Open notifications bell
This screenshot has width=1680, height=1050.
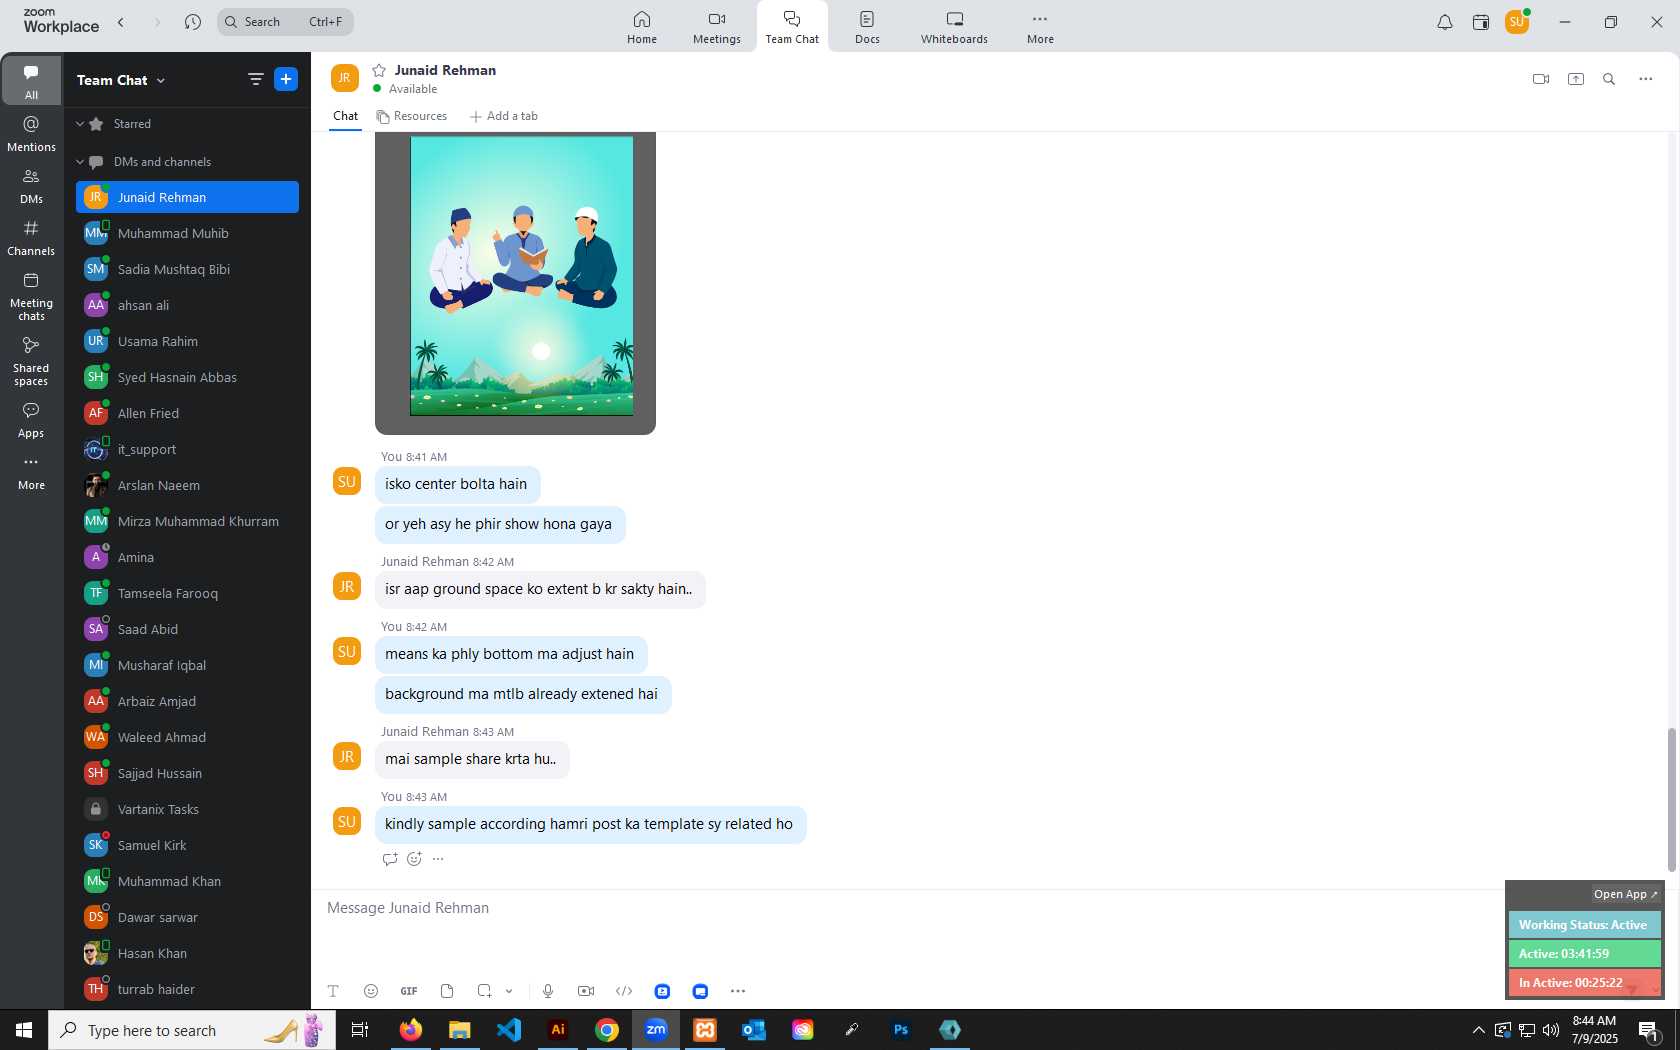[1444, 22]
